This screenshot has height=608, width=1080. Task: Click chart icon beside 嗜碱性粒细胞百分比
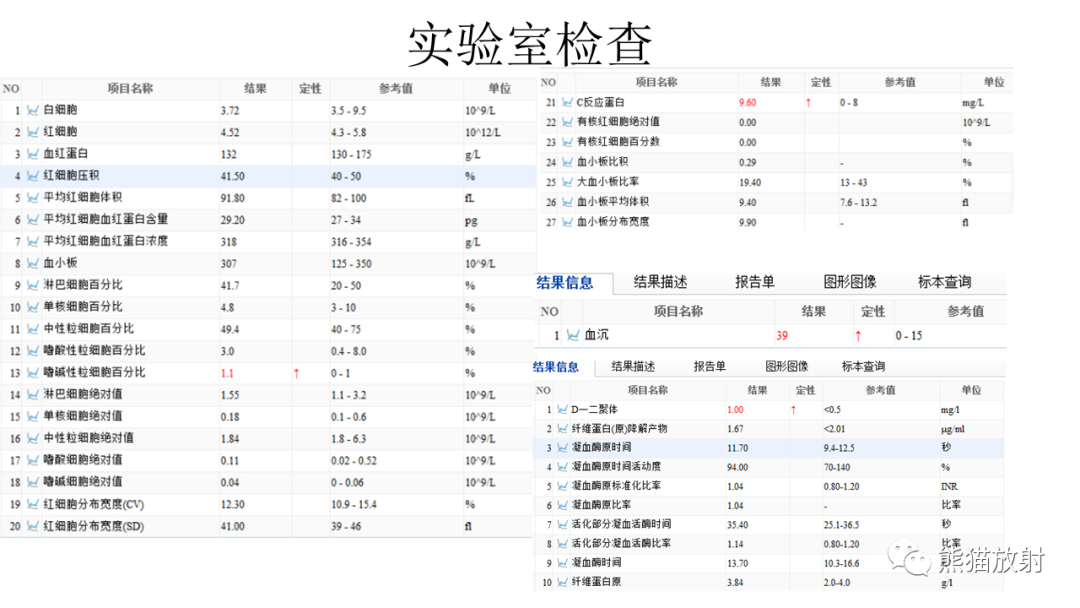(32, 373)
